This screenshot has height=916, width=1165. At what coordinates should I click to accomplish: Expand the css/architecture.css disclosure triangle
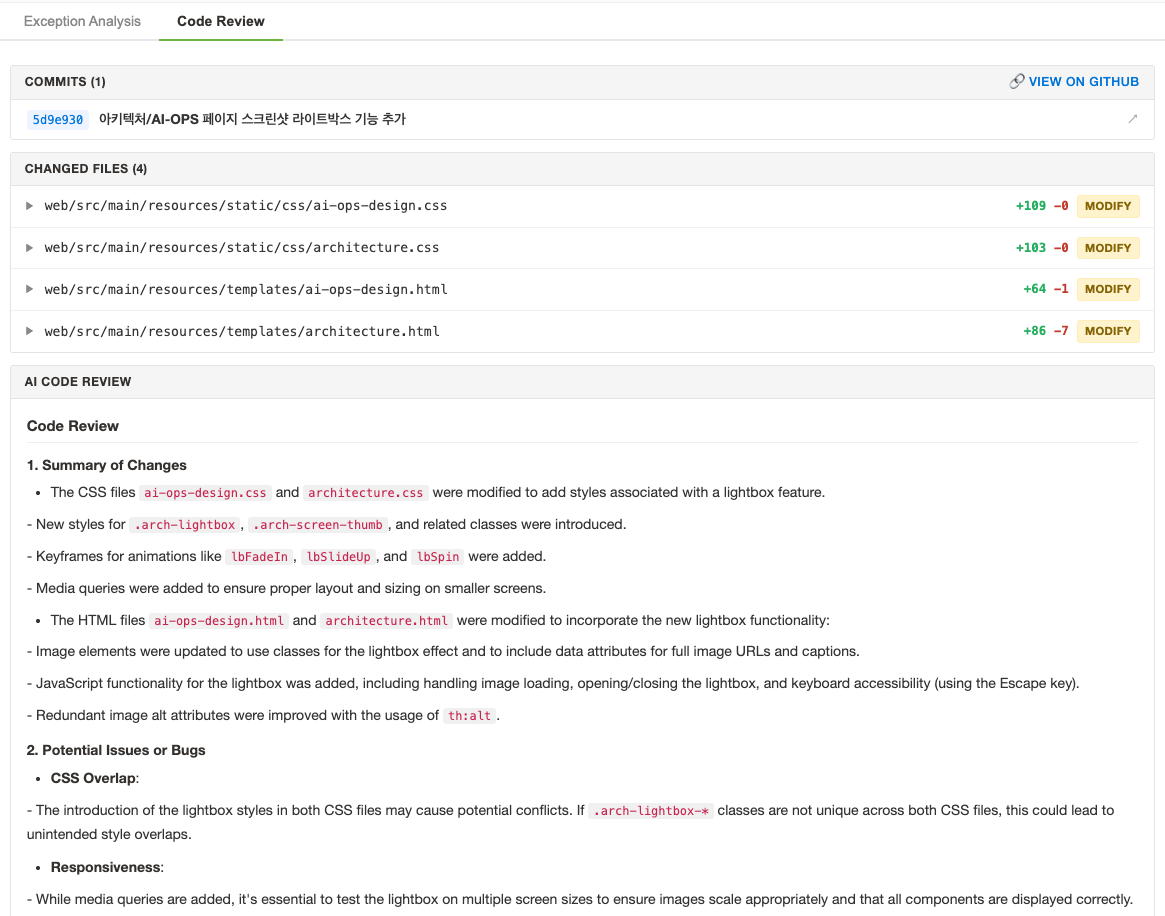[x=30, y=248]
